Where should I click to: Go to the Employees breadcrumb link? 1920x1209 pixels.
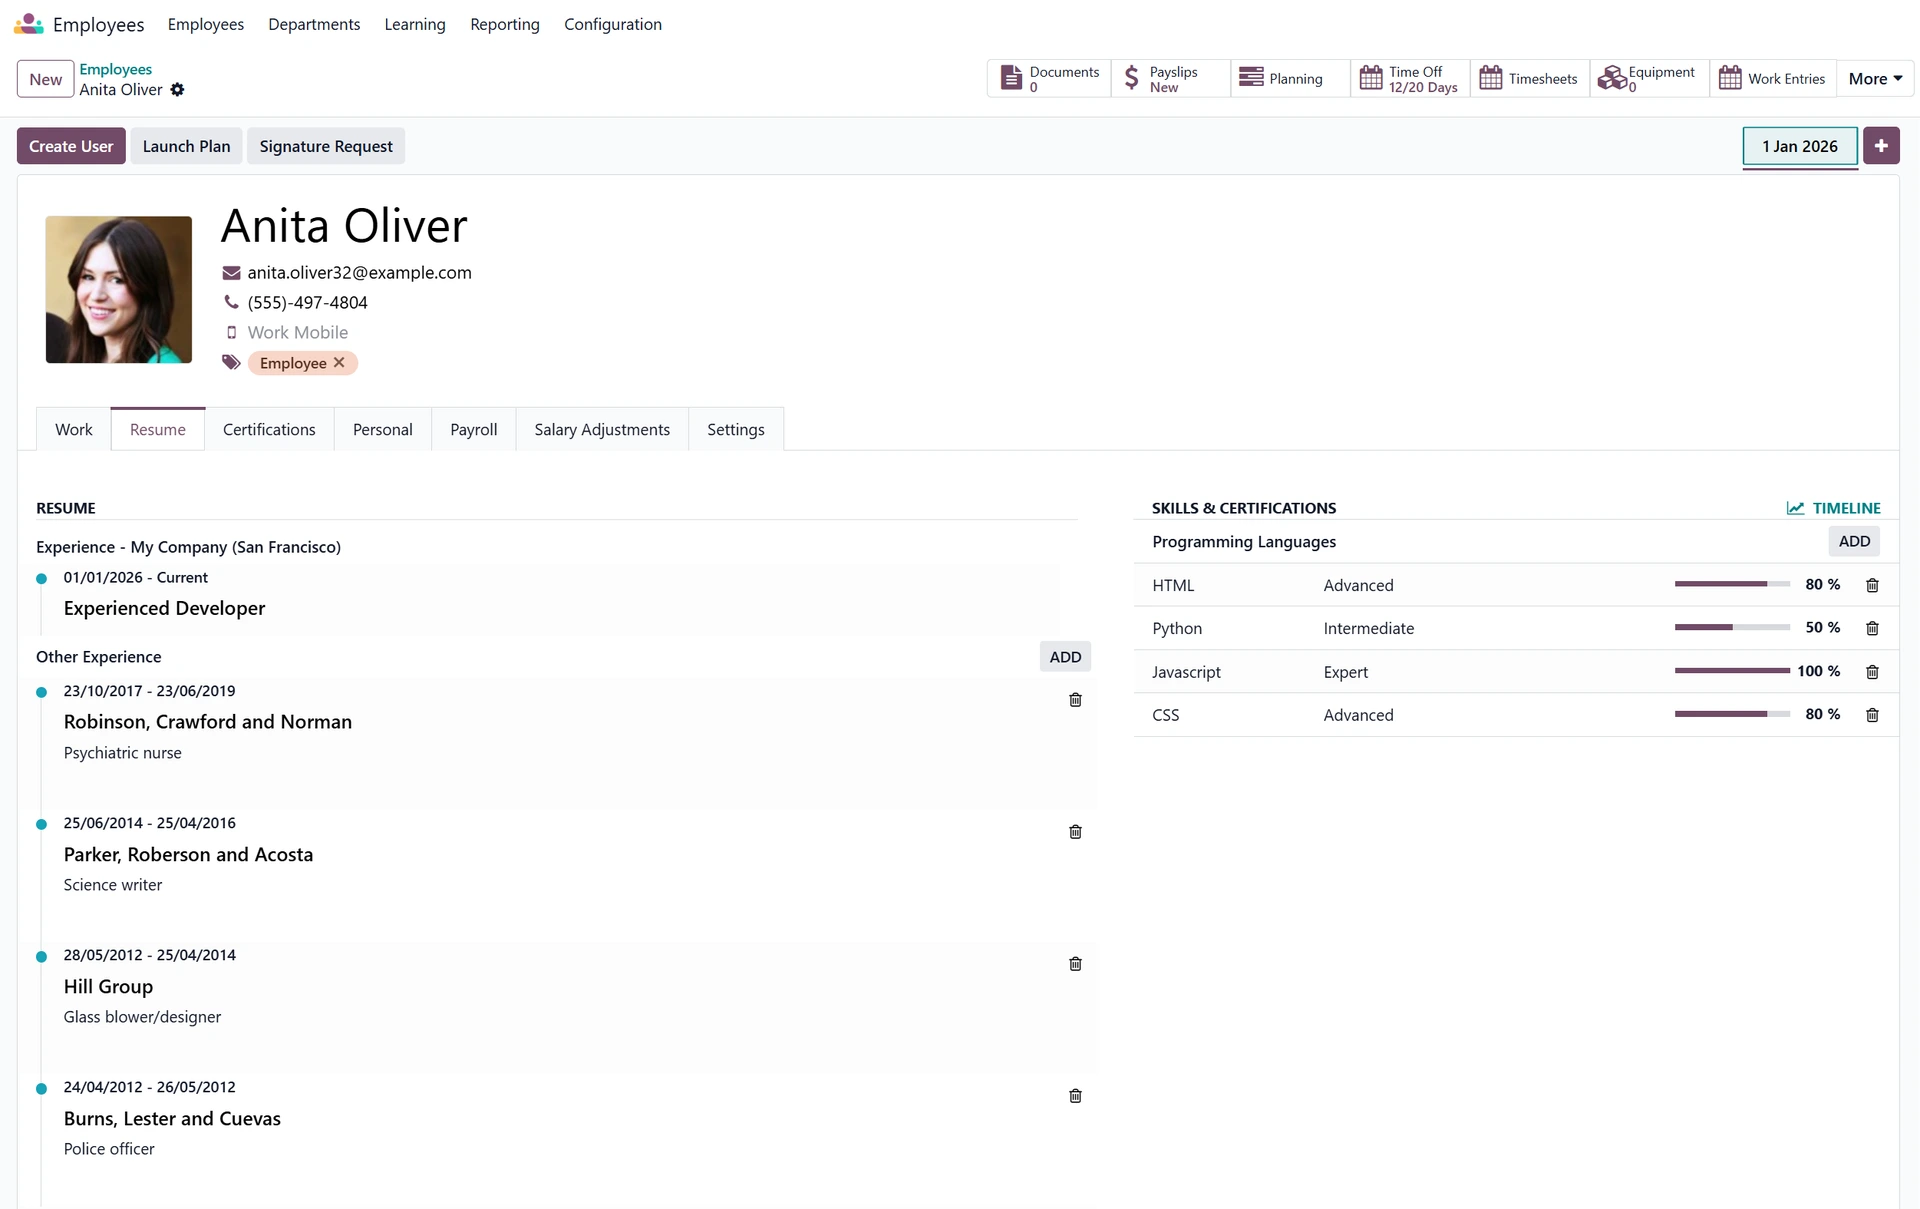116,69
